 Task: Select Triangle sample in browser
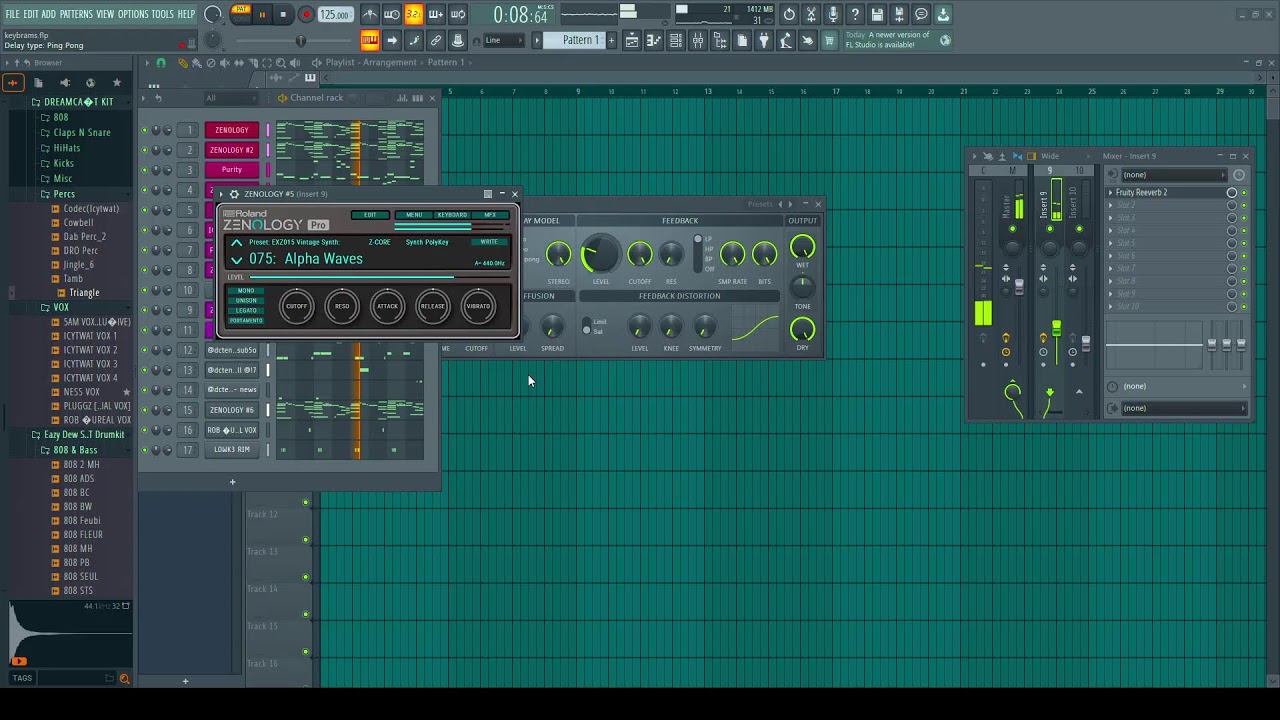point(84,293)
